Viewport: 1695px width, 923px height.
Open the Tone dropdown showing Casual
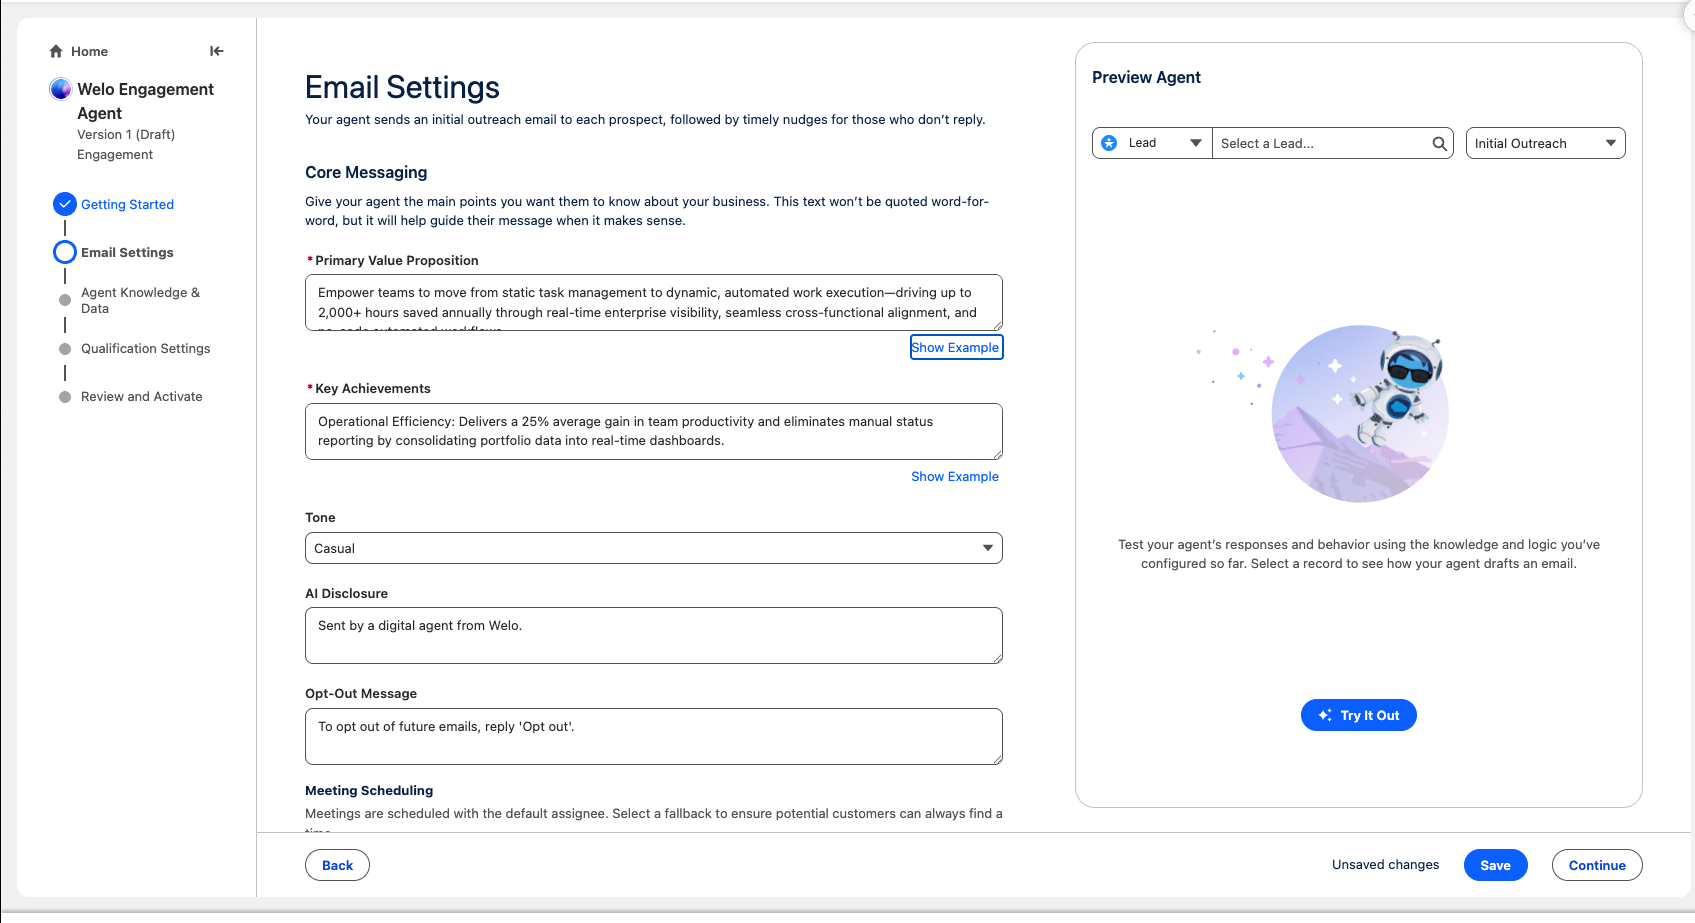[654, 548]
